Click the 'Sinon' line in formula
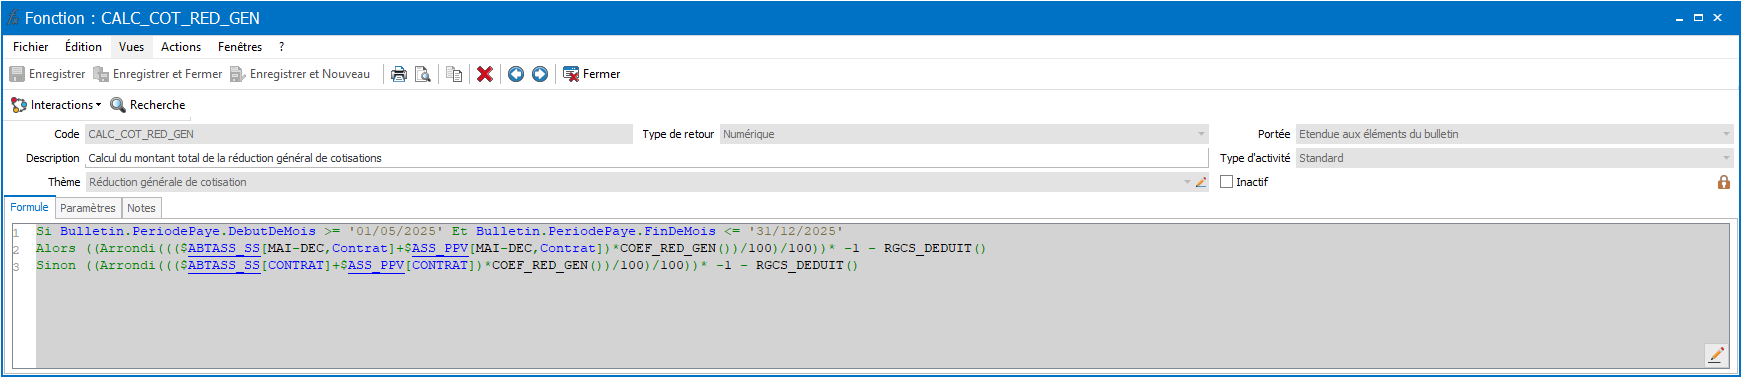 pyautogui.click(x=447, y=265)
